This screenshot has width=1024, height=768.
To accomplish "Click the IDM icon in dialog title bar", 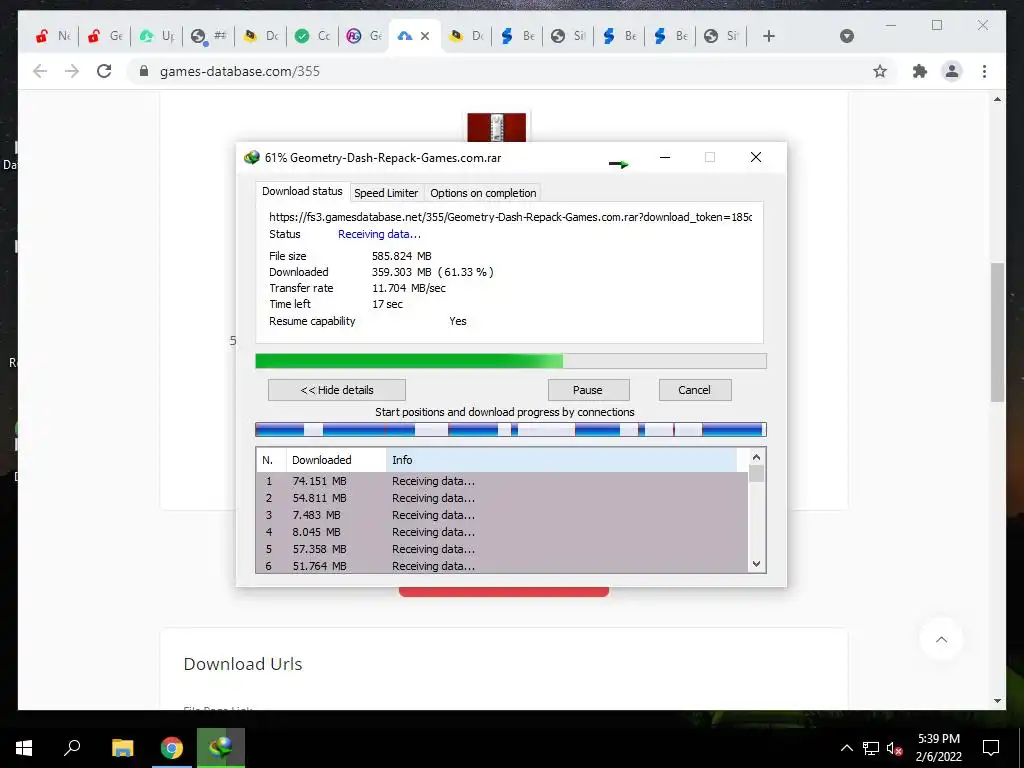I will (x=251, y=157).
